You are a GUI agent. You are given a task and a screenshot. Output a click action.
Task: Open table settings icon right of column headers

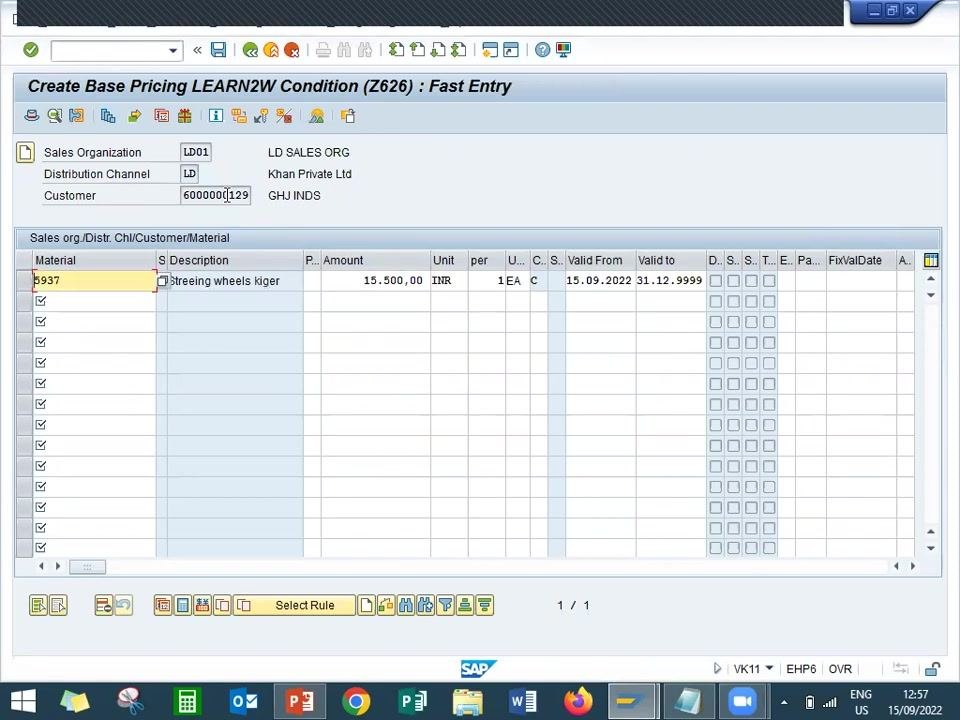point(931,260)
